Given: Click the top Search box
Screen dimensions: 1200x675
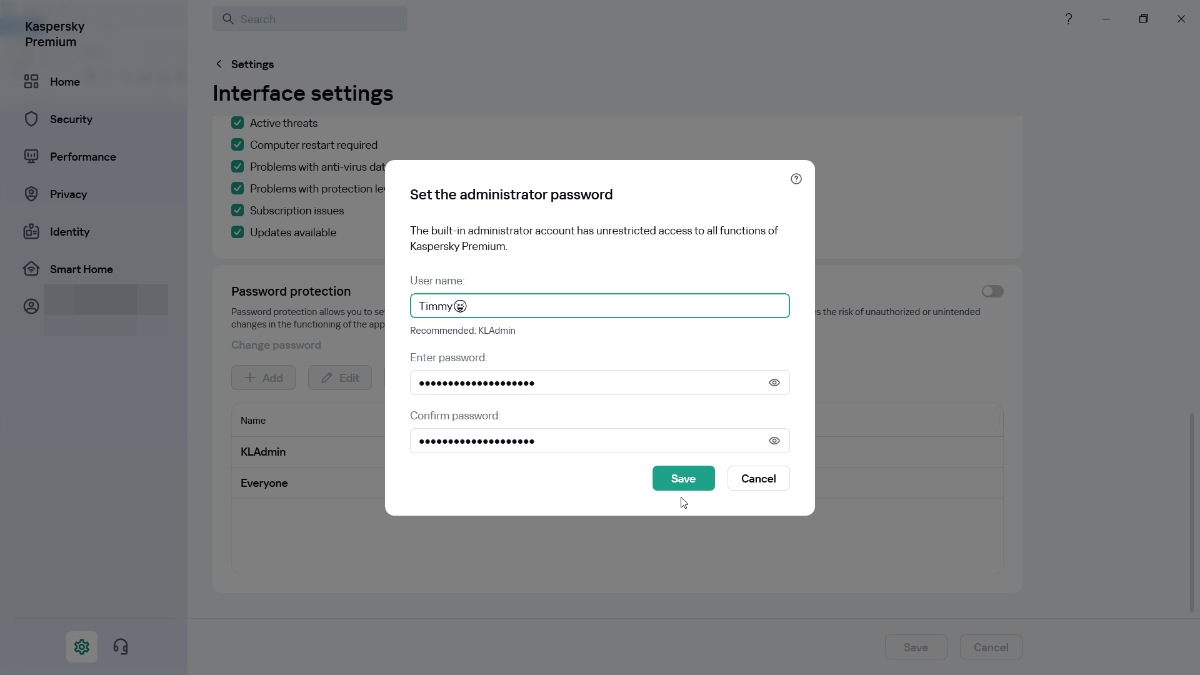Looking at the screenshot, I should [310, 19].
